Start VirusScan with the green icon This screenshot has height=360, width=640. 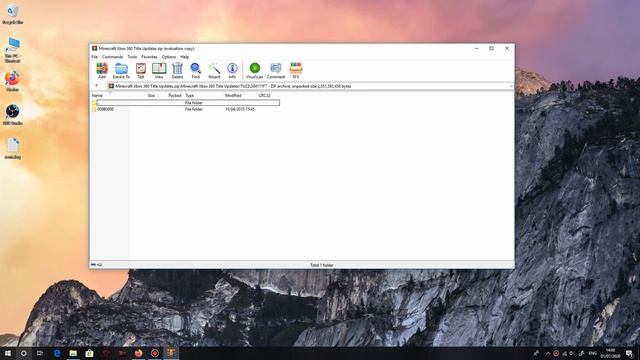coord(255,70)
